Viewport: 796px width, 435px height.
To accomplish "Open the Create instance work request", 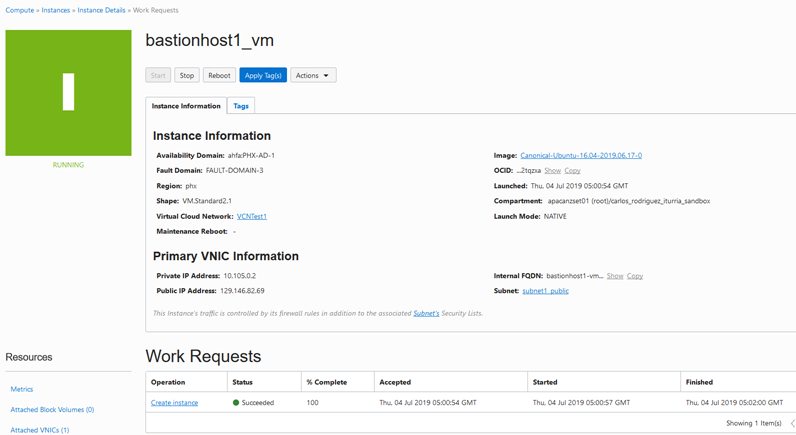I will (x=174, y=403).
